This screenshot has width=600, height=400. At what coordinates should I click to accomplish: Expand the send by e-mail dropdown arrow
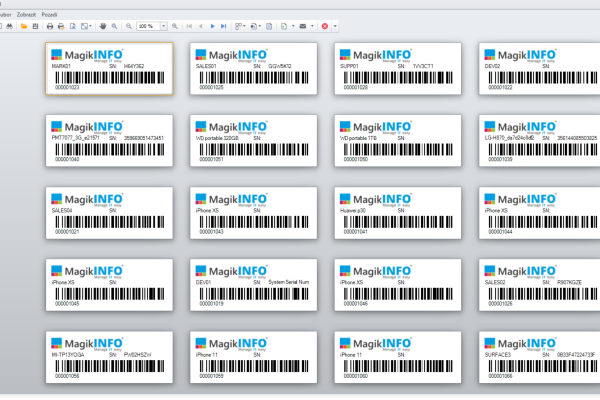tap(312, 26)
